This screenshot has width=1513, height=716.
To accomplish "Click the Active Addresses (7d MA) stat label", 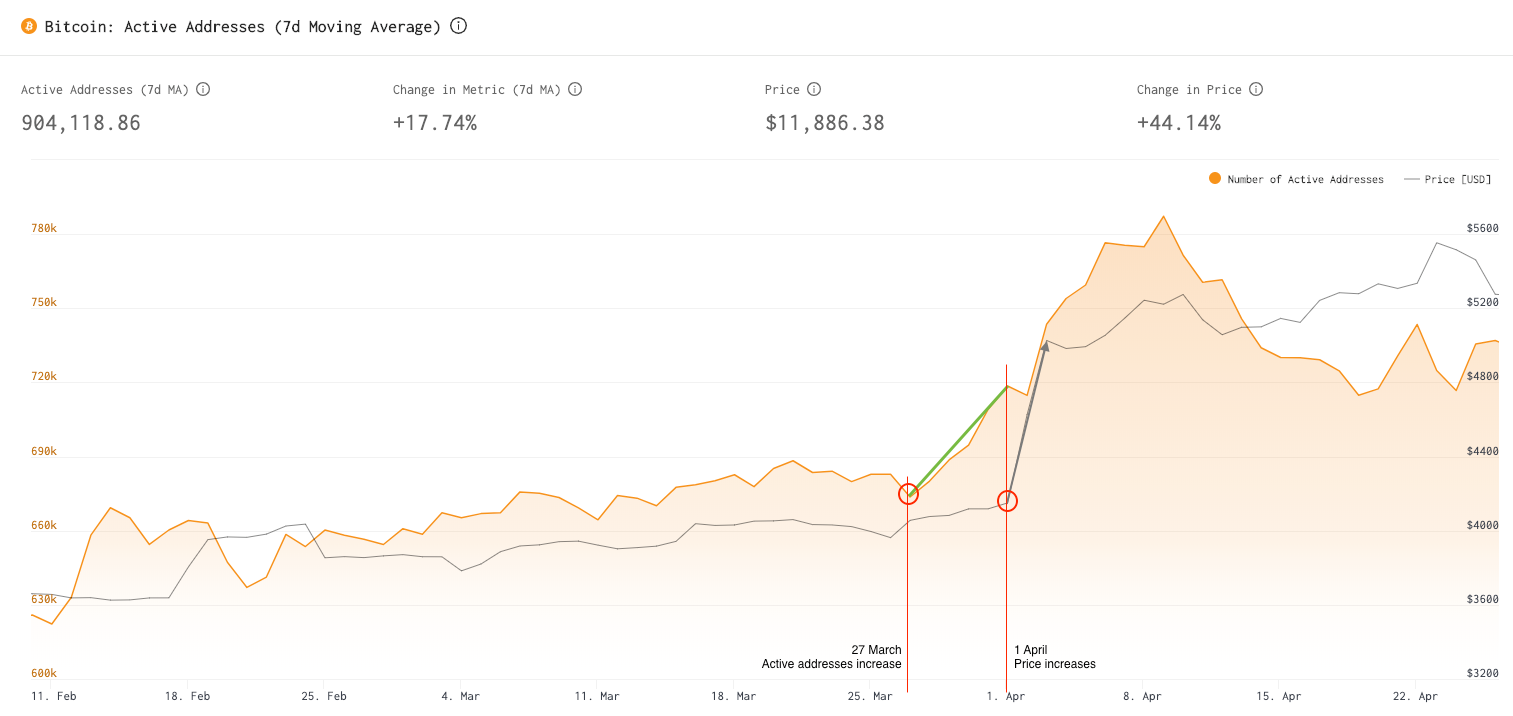I will pos(105,90).
